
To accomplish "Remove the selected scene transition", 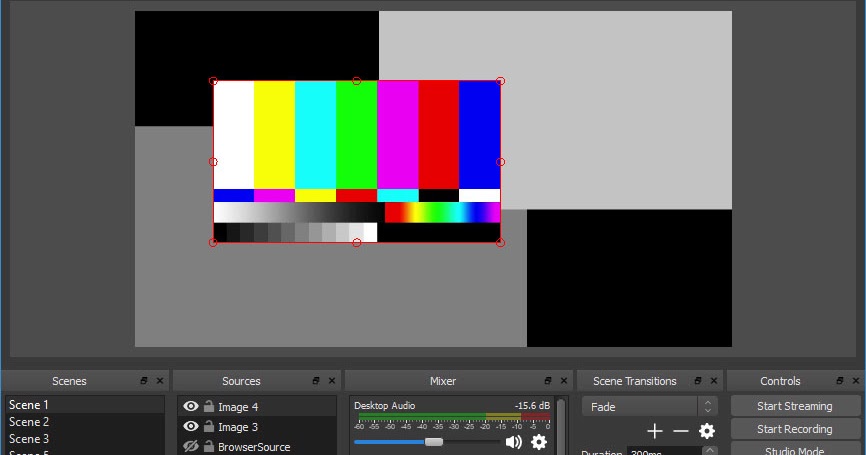I will pyautogui.click(x=681, y=431).
